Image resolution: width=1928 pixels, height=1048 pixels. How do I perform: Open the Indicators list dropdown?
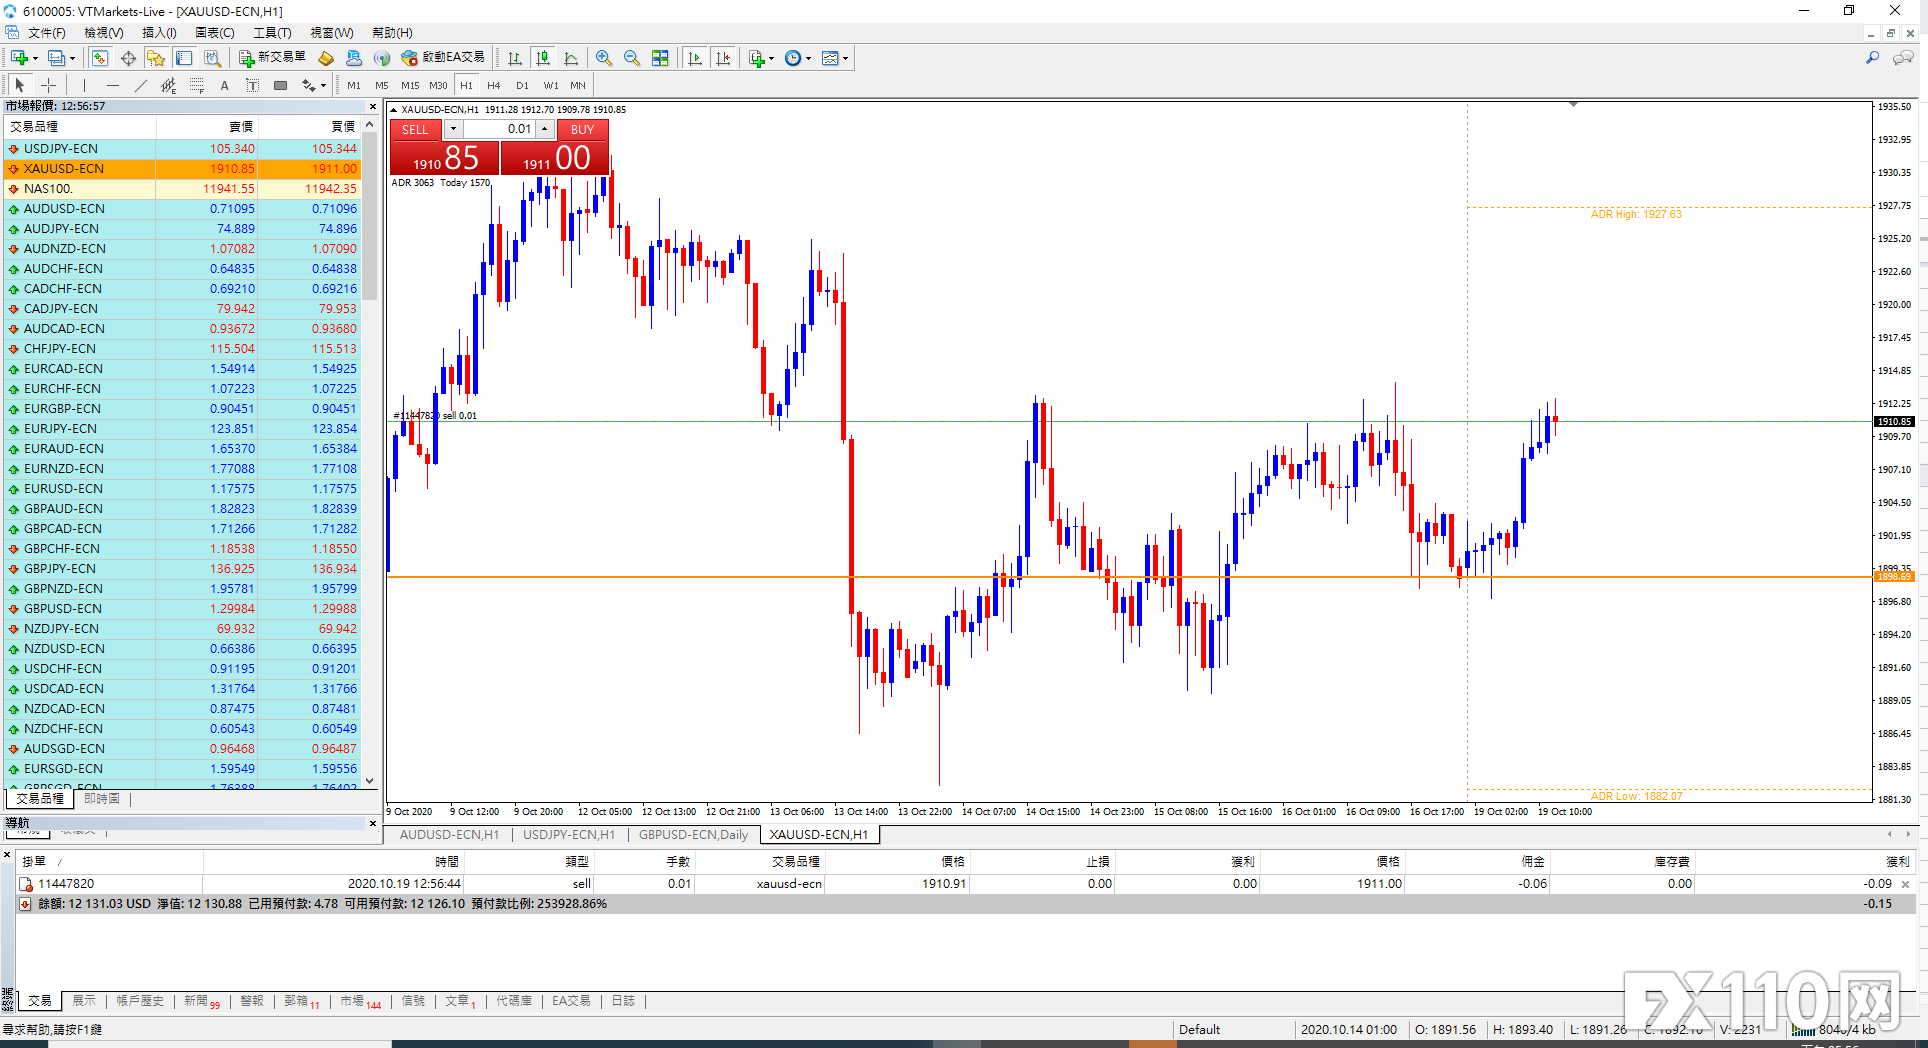(x=761, y=58)
